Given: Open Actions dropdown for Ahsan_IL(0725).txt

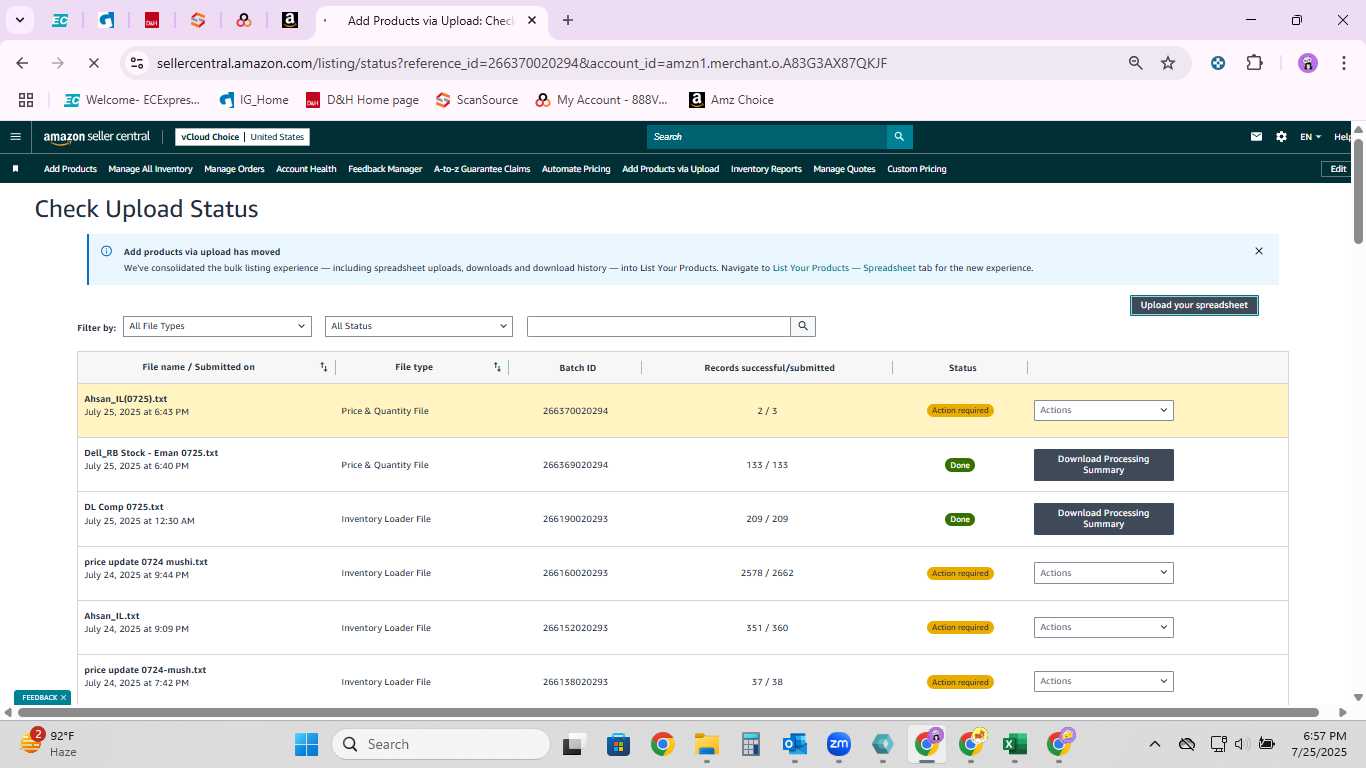Looking at the screenshot, I should pos(1103,410).
